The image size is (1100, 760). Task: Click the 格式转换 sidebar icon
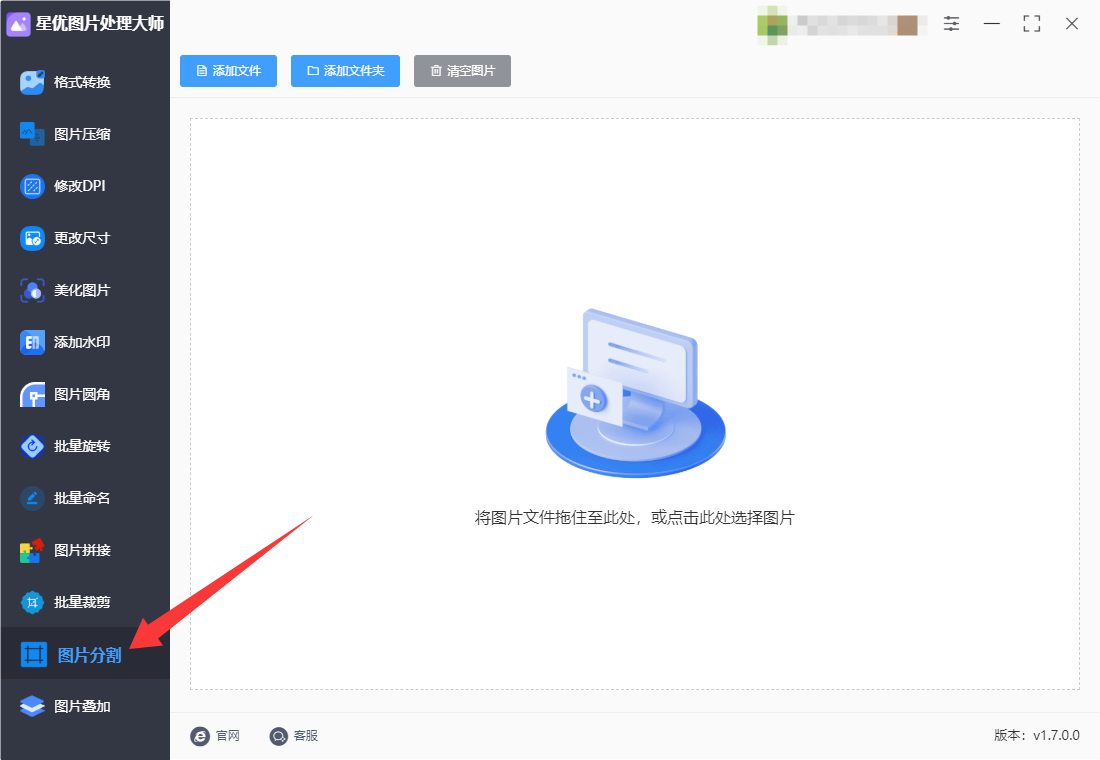pos(32,82)
